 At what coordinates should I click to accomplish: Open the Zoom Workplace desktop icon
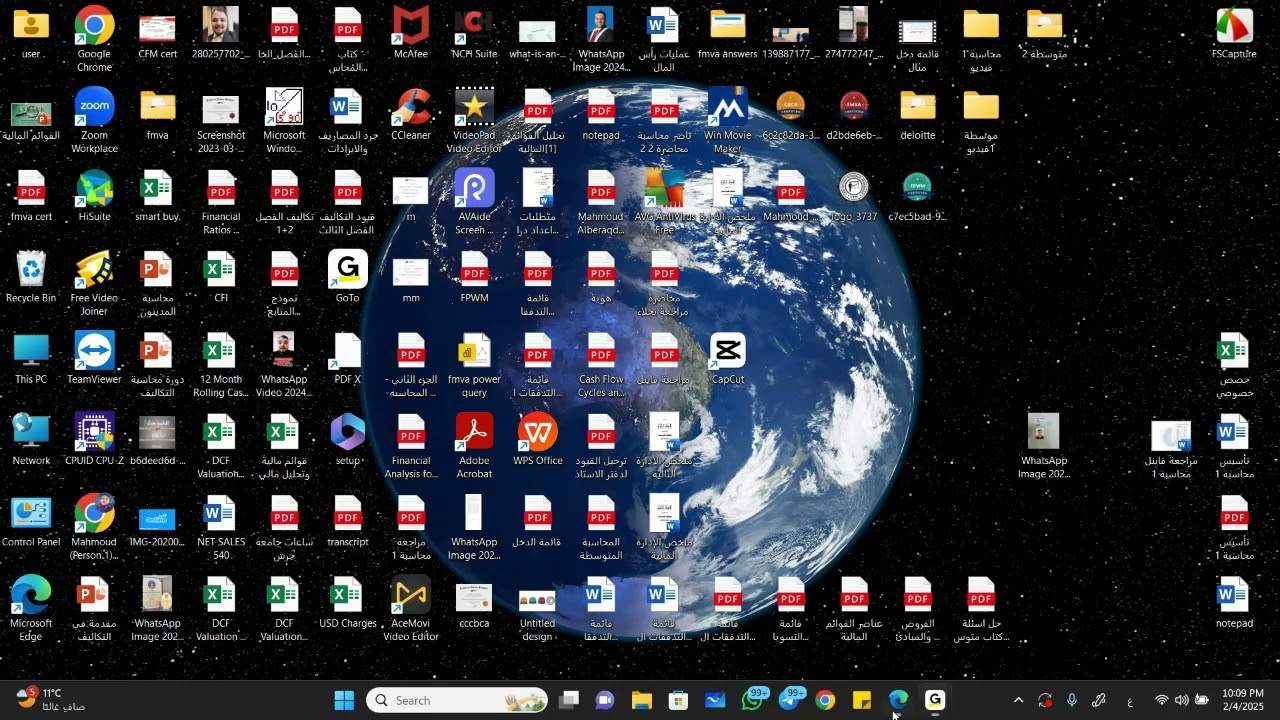tap(94, 120)
